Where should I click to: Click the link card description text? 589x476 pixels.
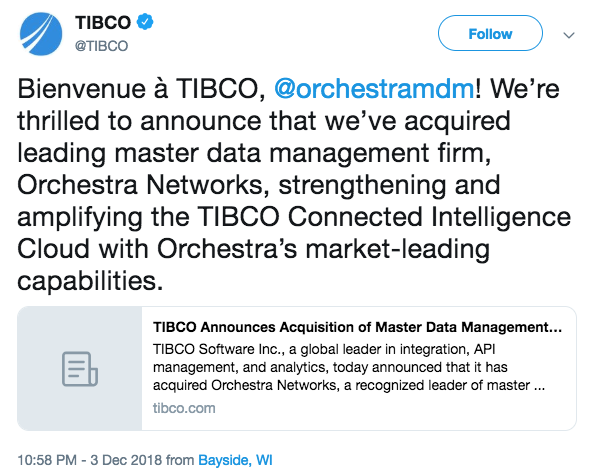pyautogui.click(x=349, y=367)
